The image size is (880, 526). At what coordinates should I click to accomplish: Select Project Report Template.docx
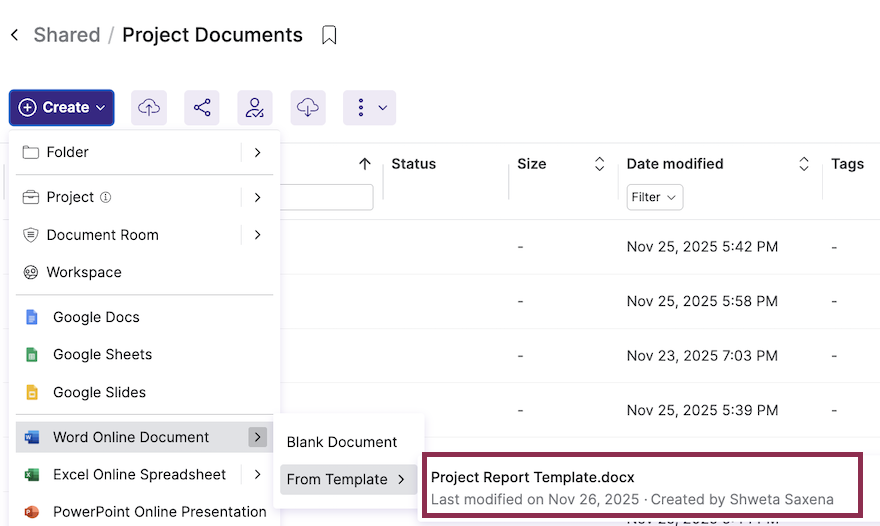click(642, 487)
